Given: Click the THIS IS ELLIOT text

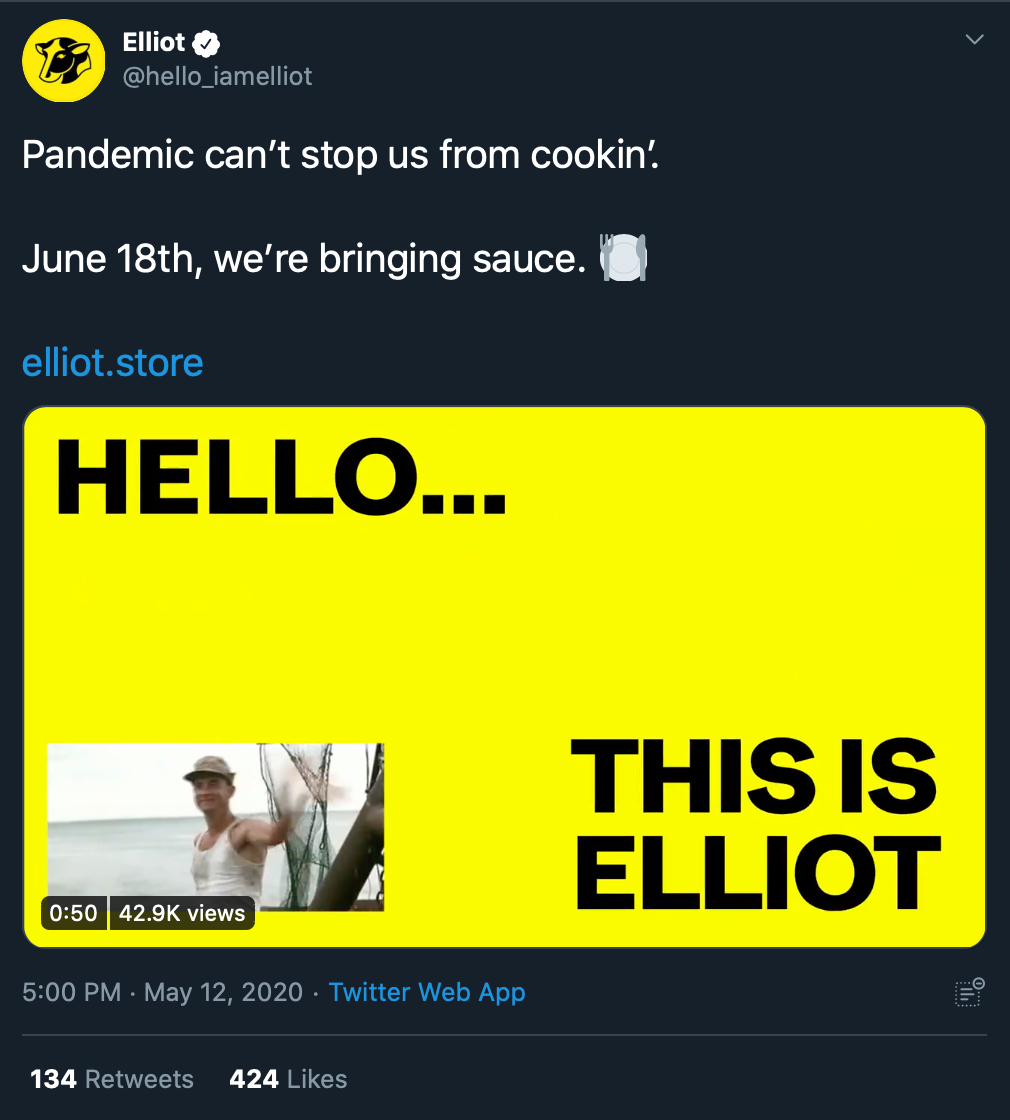Looking at the screenshot, I should click(x=757, y=825).
